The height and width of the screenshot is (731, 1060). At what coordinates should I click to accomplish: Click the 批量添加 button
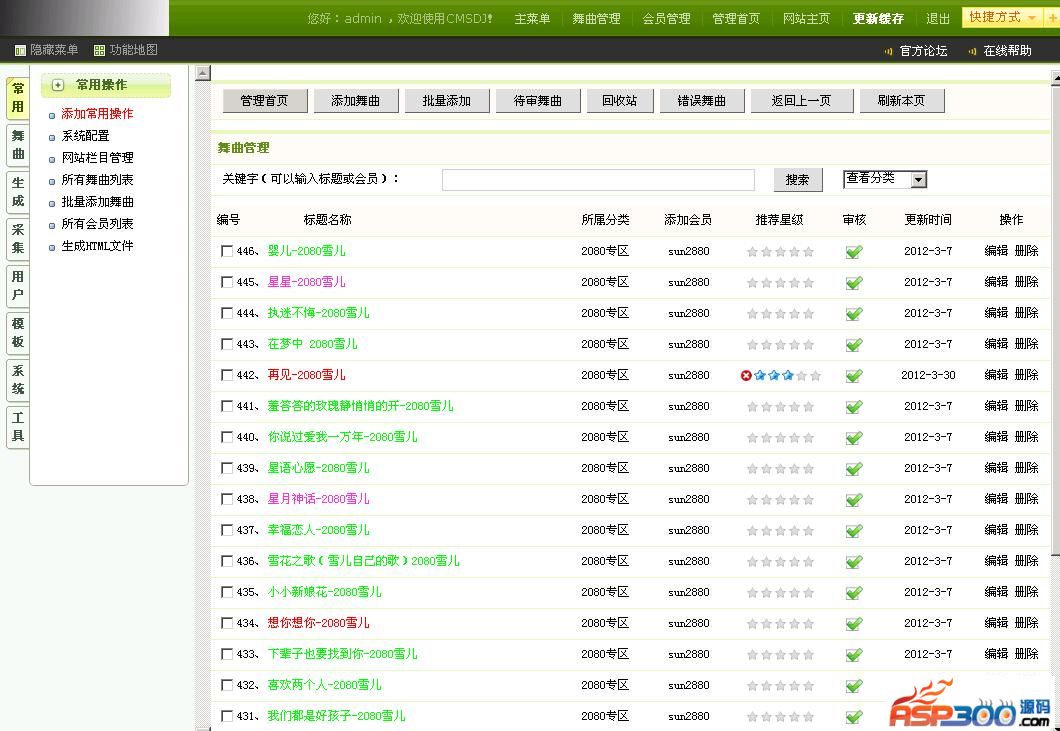(x=447, y=101)
